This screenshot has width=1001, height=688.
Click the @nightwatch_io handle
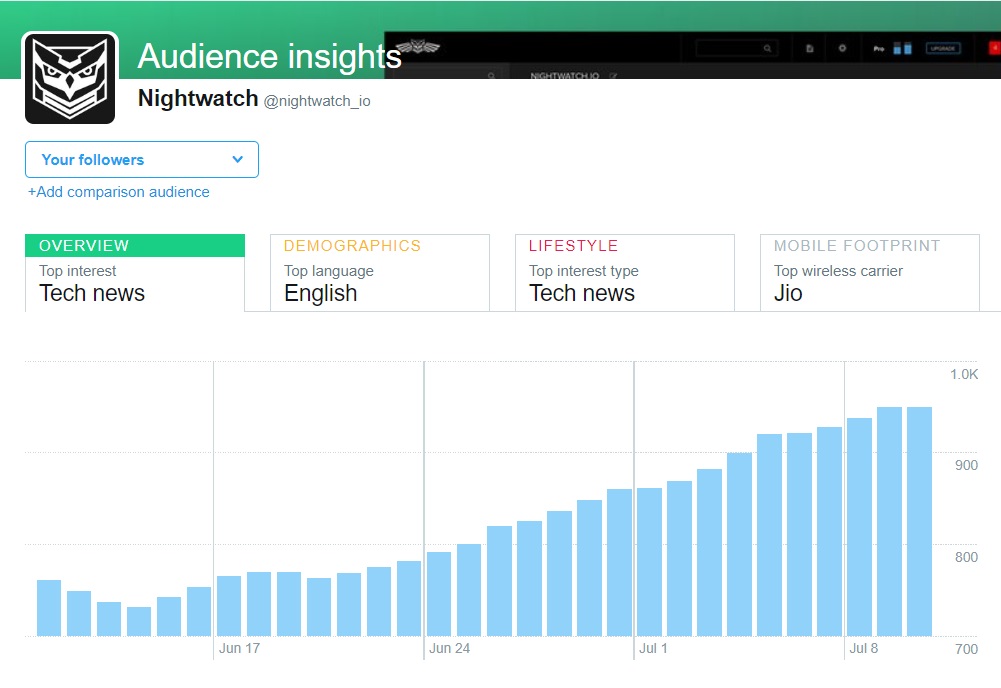pos(316,101)
